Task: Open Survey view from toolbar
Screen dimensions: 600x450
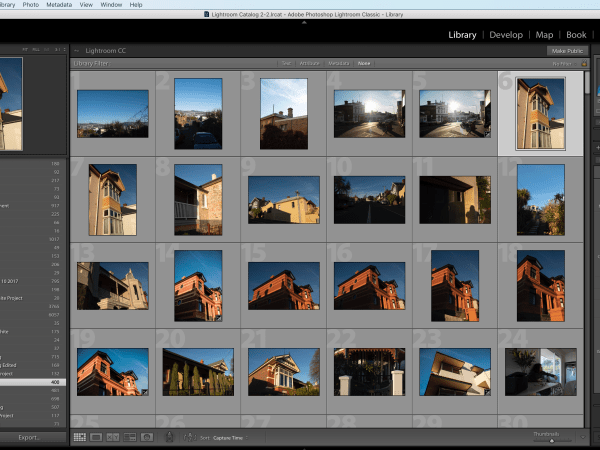Action: (x=130, y=437)
